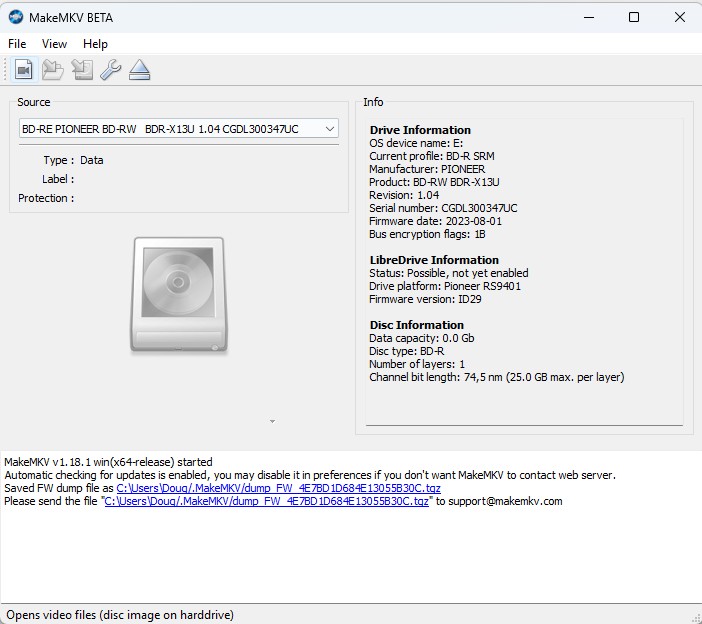The image size is (702, 624).
Task: Open the View menu
Action: pyautogui.click(x=54, y=44)
